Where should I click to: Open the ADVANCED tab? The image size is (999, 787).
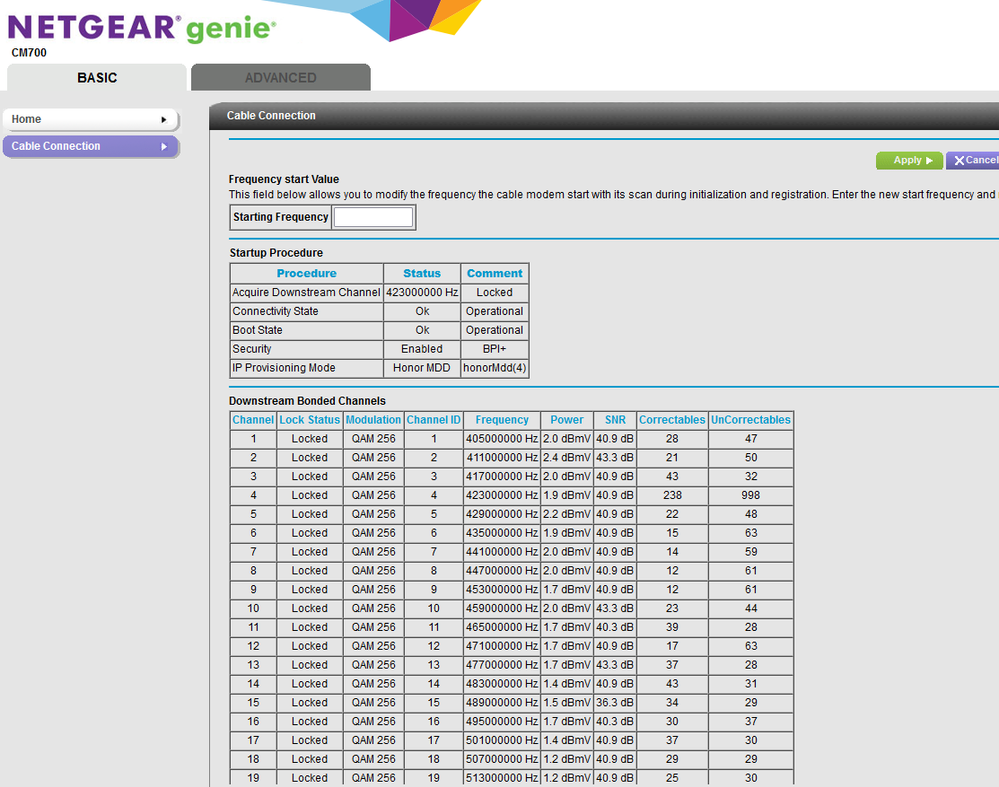click(280, 78)
